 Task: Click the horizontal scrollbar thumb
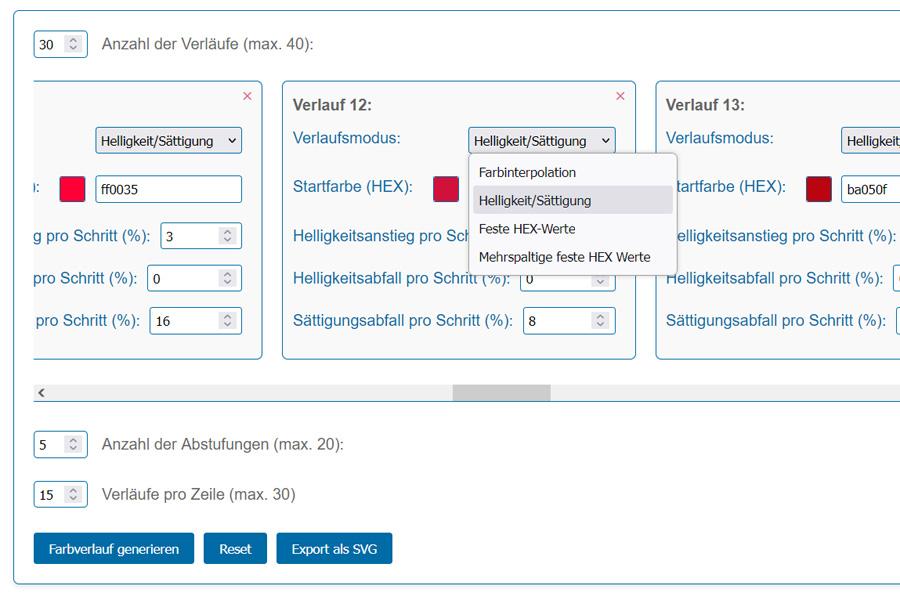click(501, 393)
